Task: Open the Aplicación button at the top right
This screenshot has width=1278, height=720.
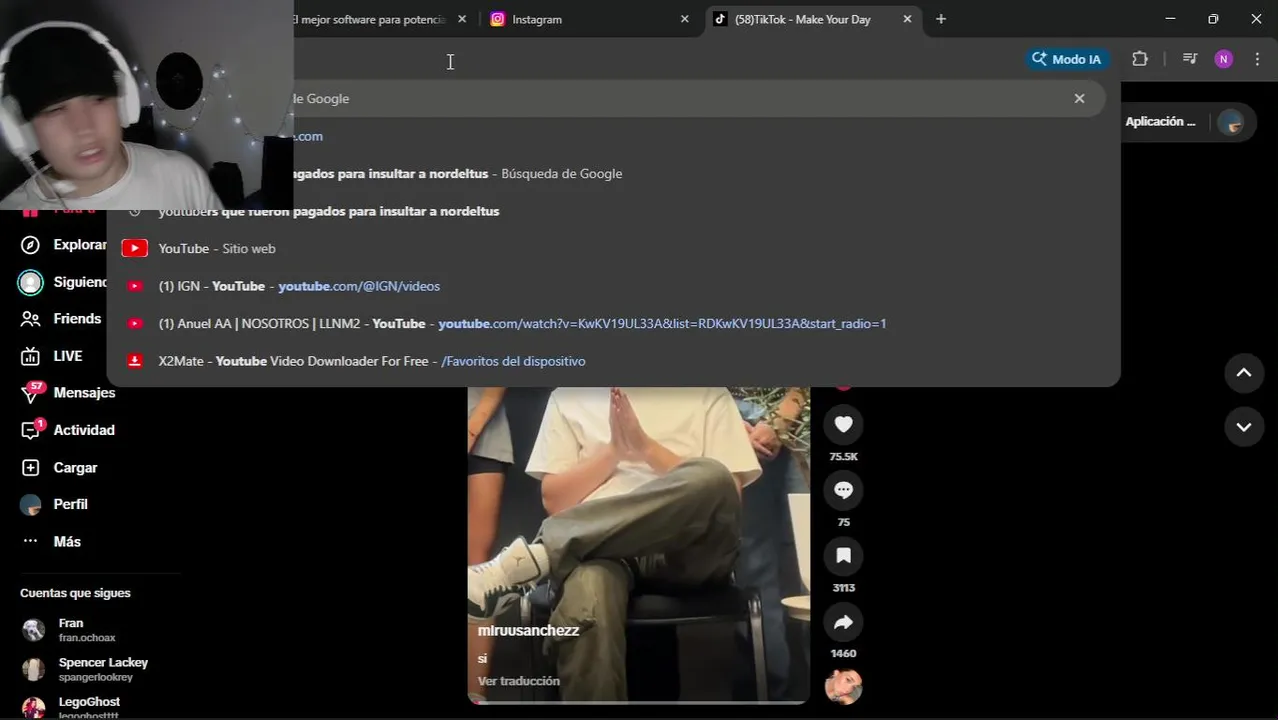Action: point(1160,122)
